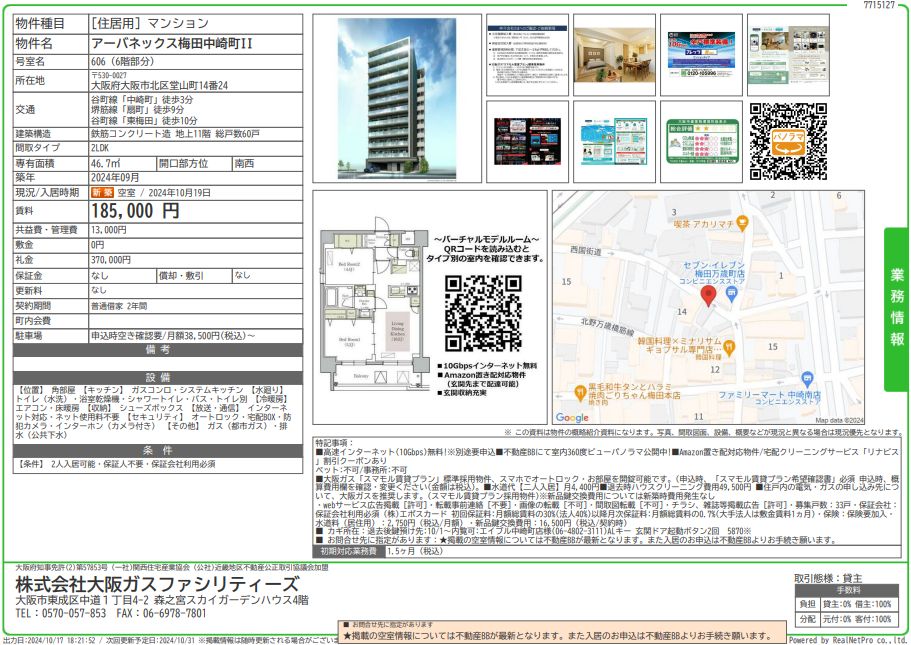
Task: Click the rent 185,000 円 value
Action: (x=135, y=210)
